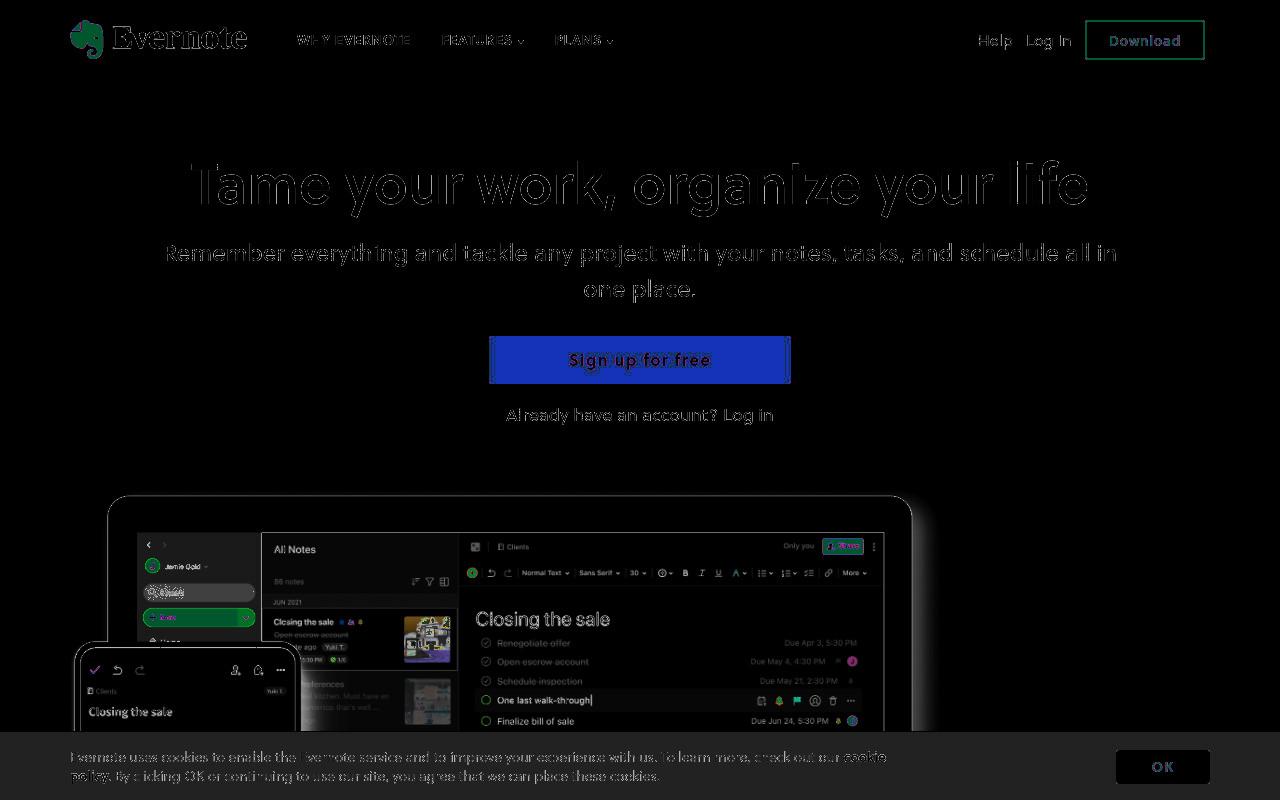The image size is (1280, 800).
Task: Select the Closing the sale note thumbnail
Action: coord(427,640)
